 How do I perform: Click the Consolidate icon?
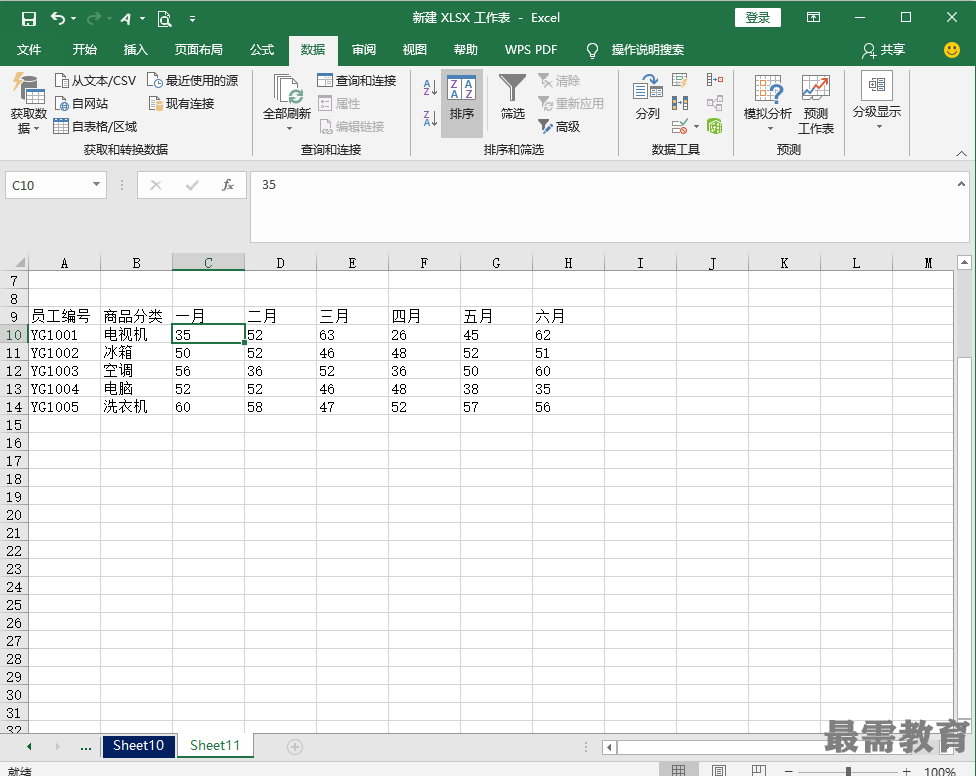pyautogui.click(x=715, y=80)
